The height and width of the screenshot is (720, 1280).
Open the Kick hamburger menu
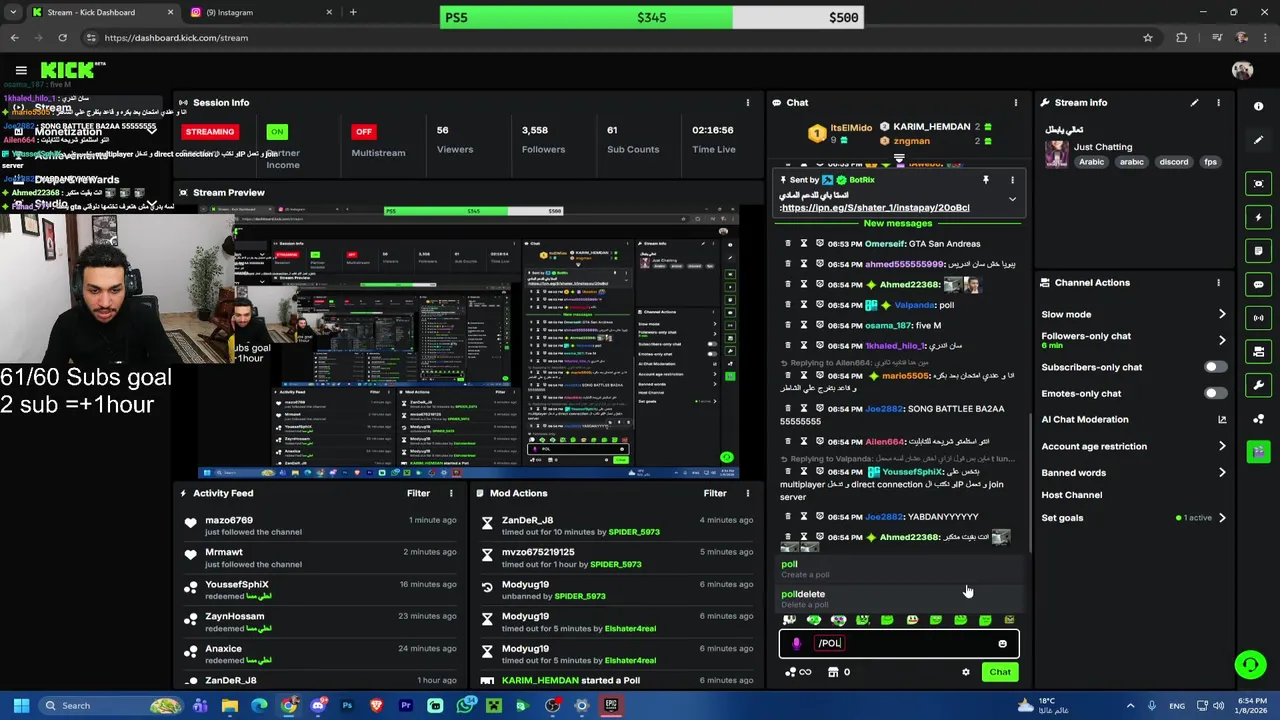tap(21, 70)
